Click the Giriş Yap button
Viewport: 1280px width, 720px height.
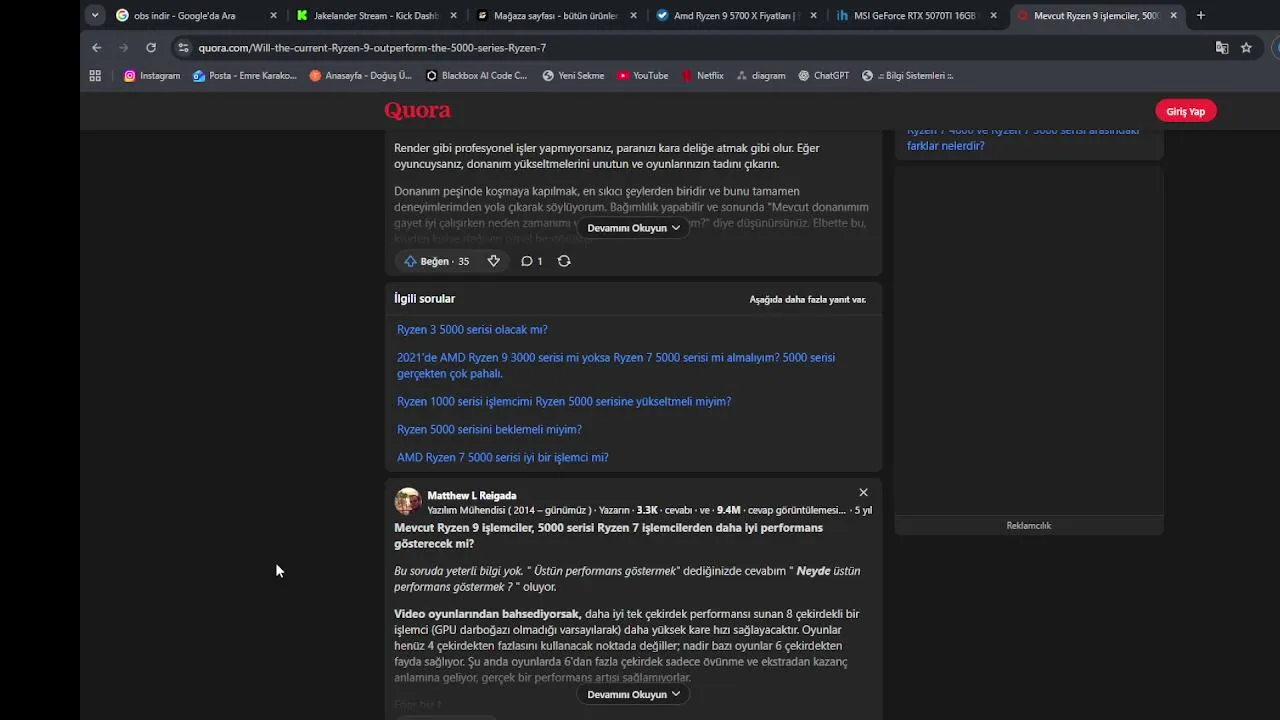pyautogui.click(x=1185, y=111)
